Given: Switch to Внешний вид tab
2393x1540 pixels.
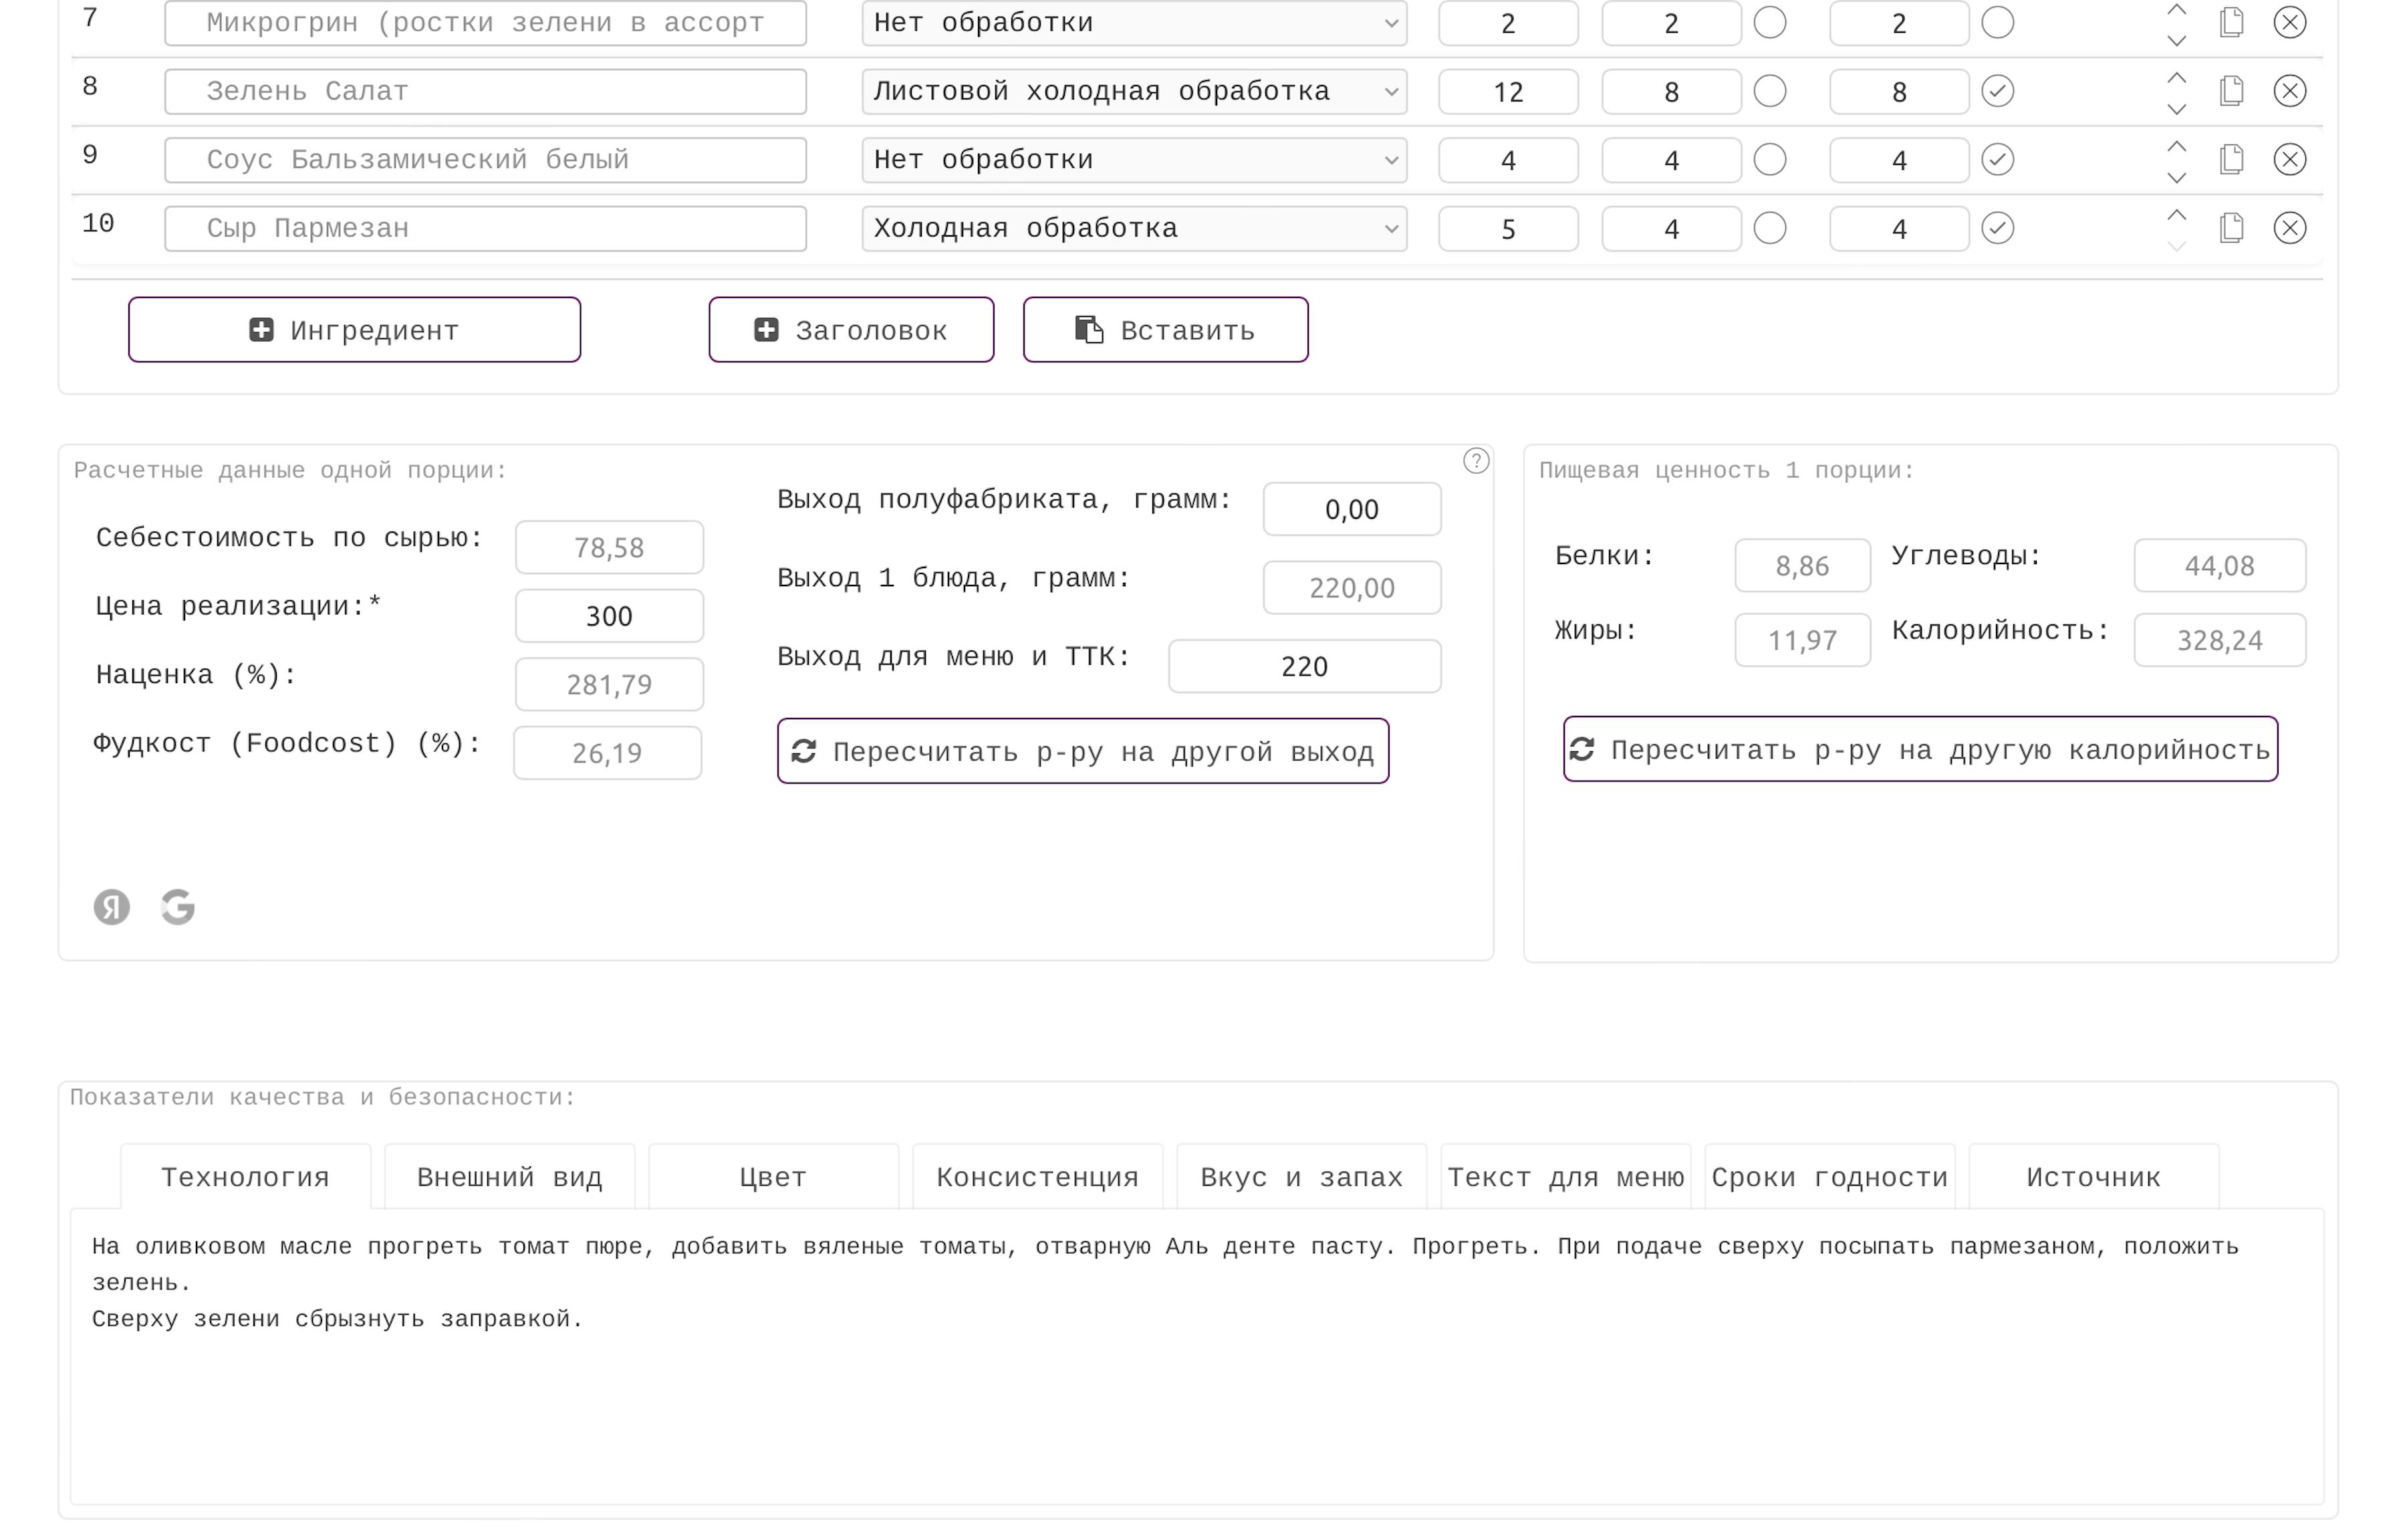Looking at the screenshot, I should (x=509, y=1177).
